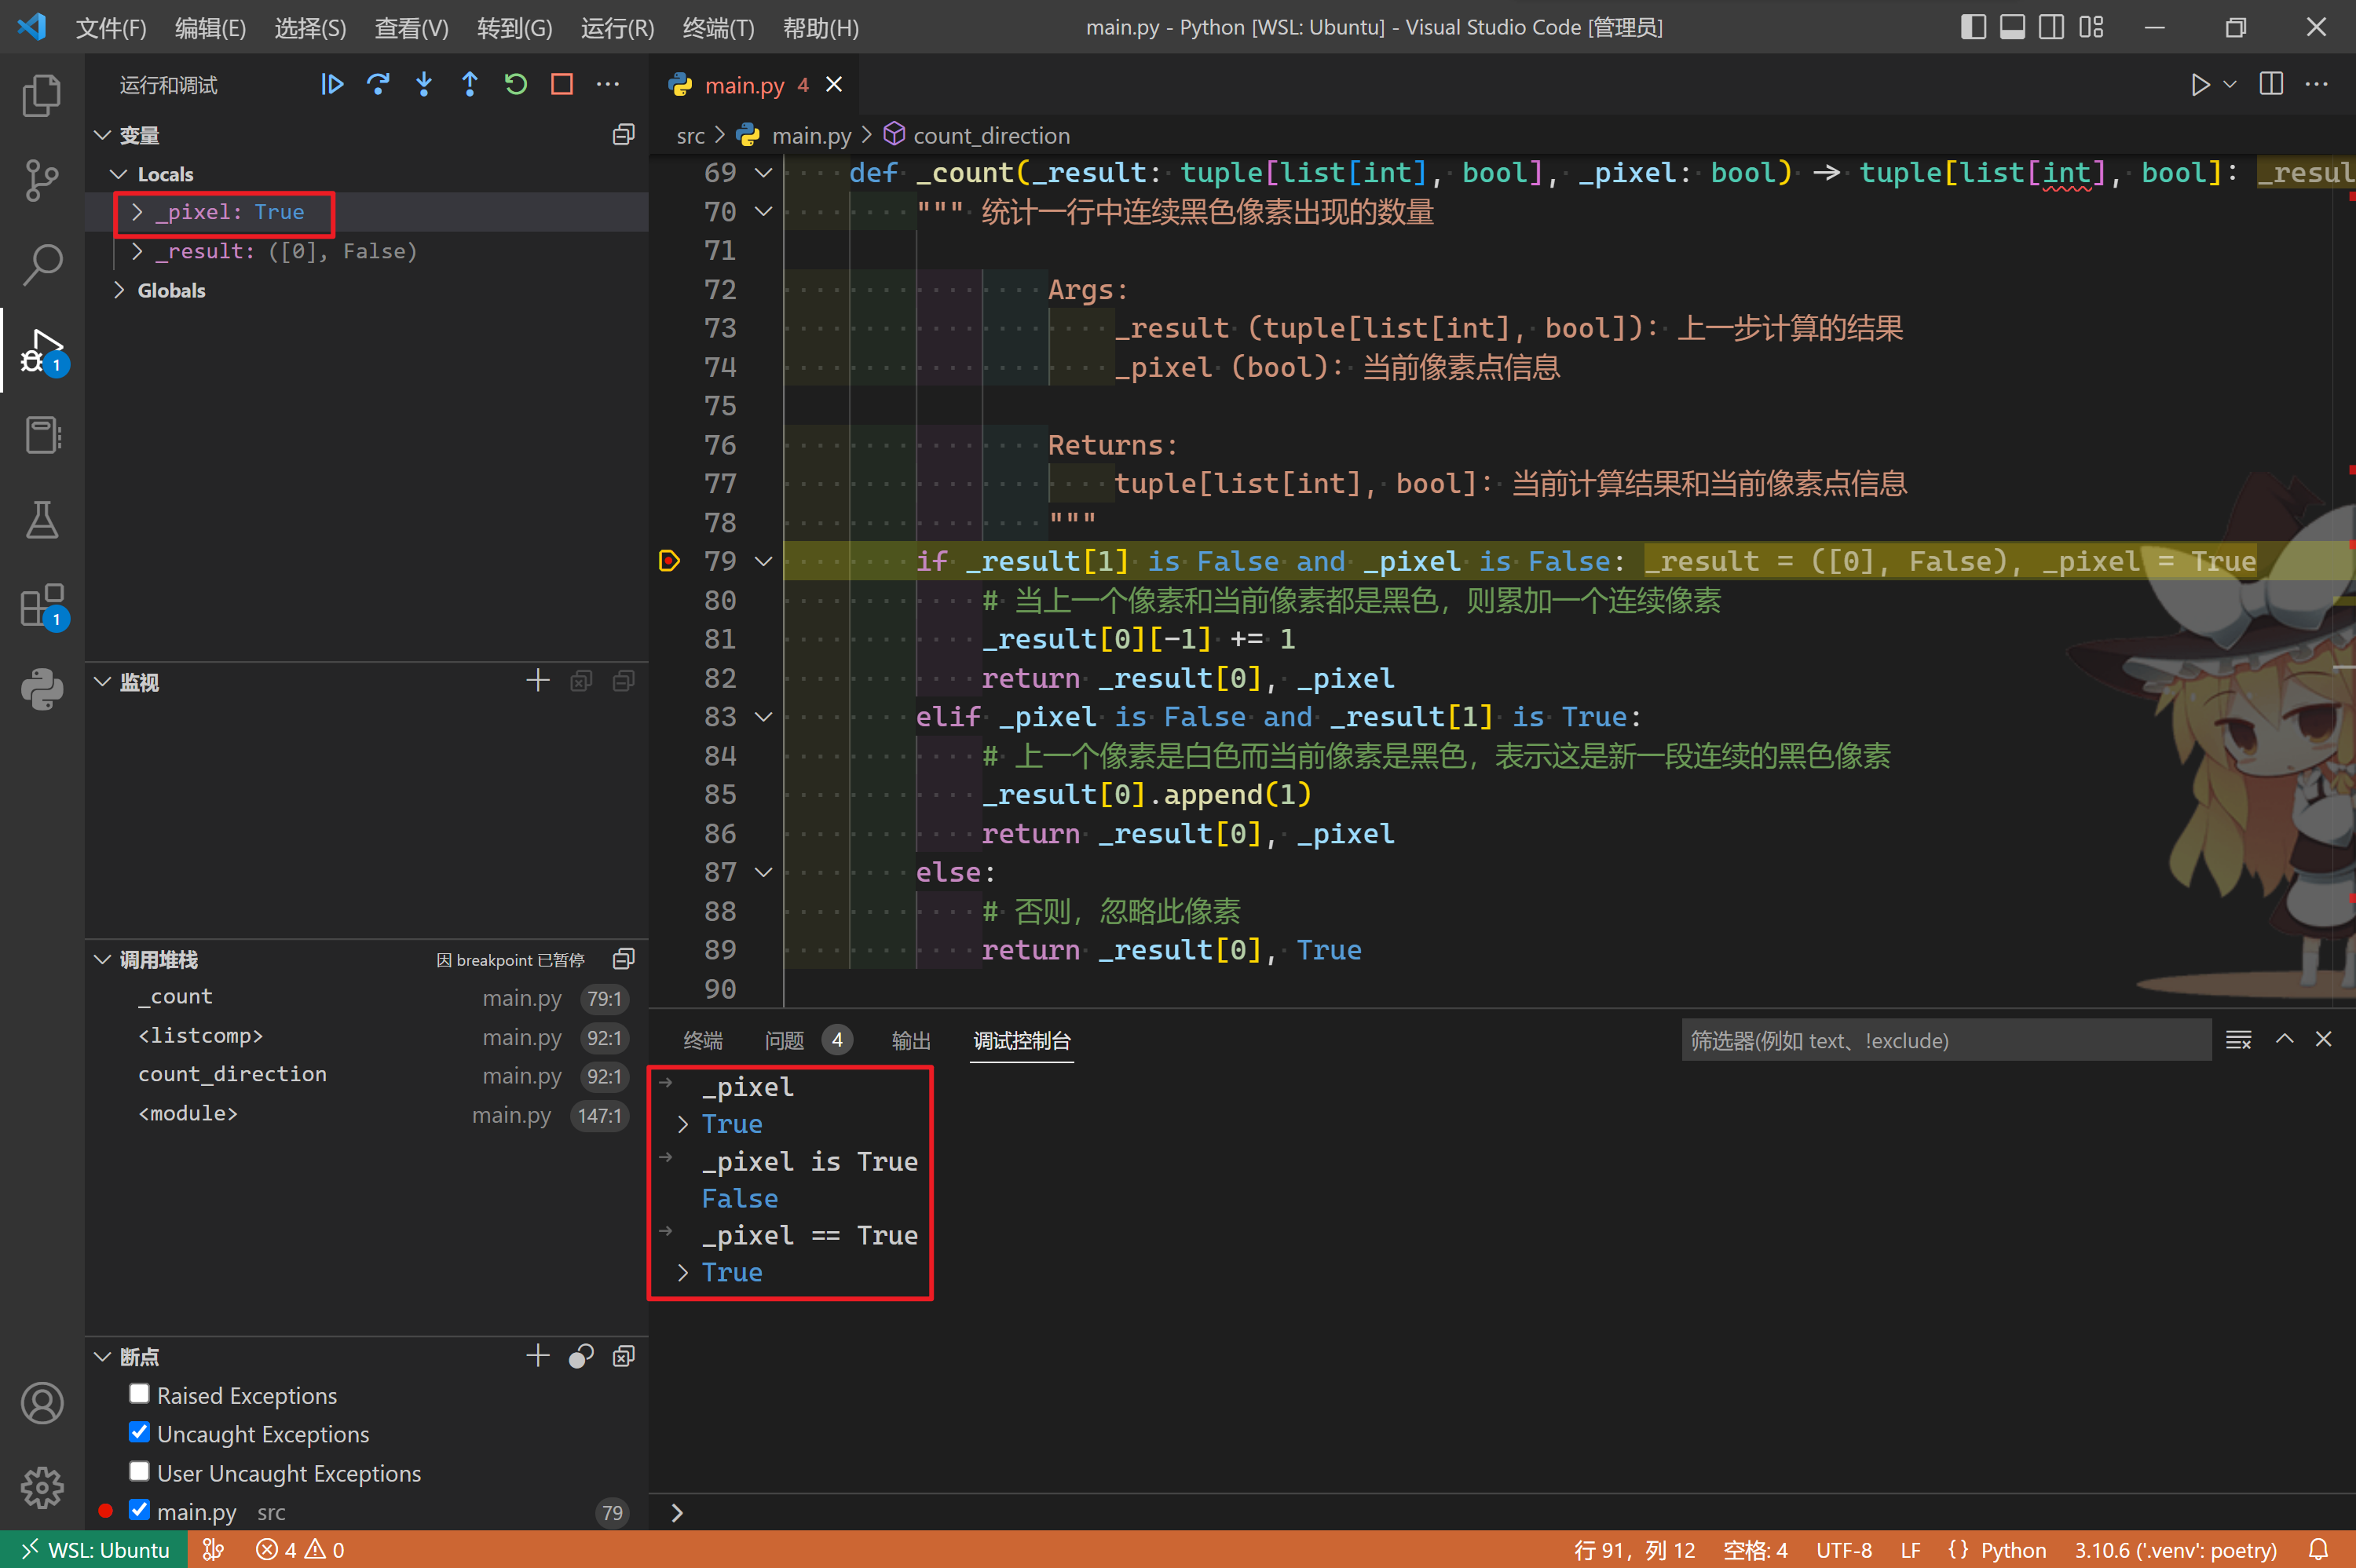Select the count_direction call stack frame
The image size is (2356, 1568).
232,1074
